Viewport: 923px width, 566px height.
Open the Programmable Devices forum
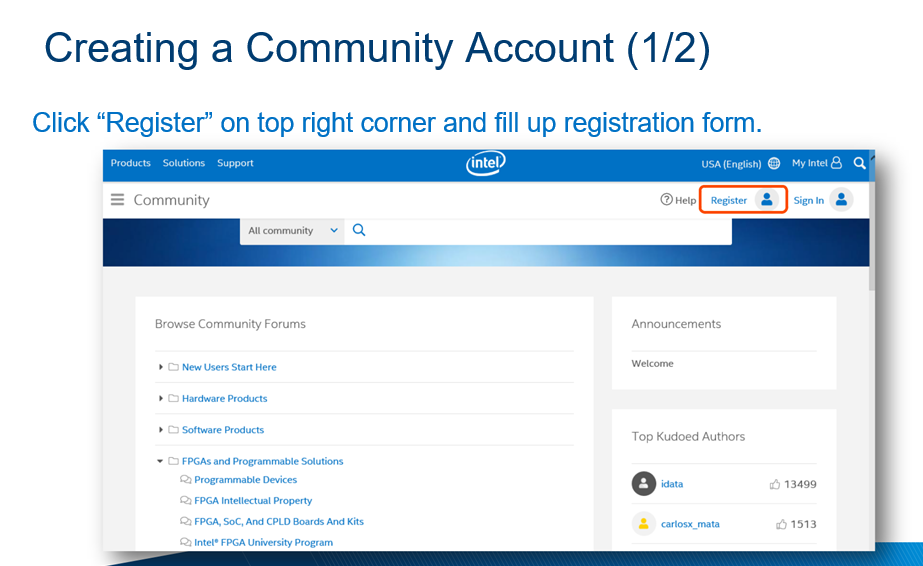coord(245,480)
